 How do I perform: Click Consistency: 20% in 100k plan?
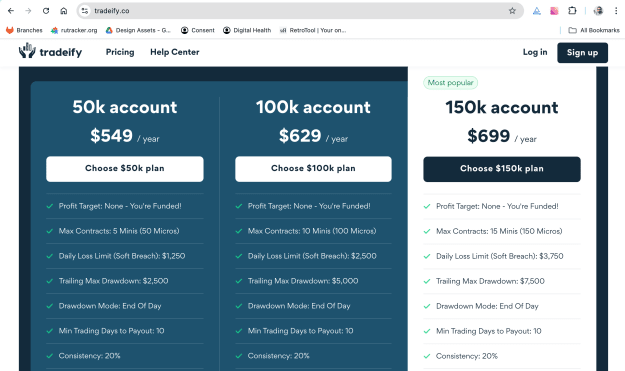click(279, 356)
